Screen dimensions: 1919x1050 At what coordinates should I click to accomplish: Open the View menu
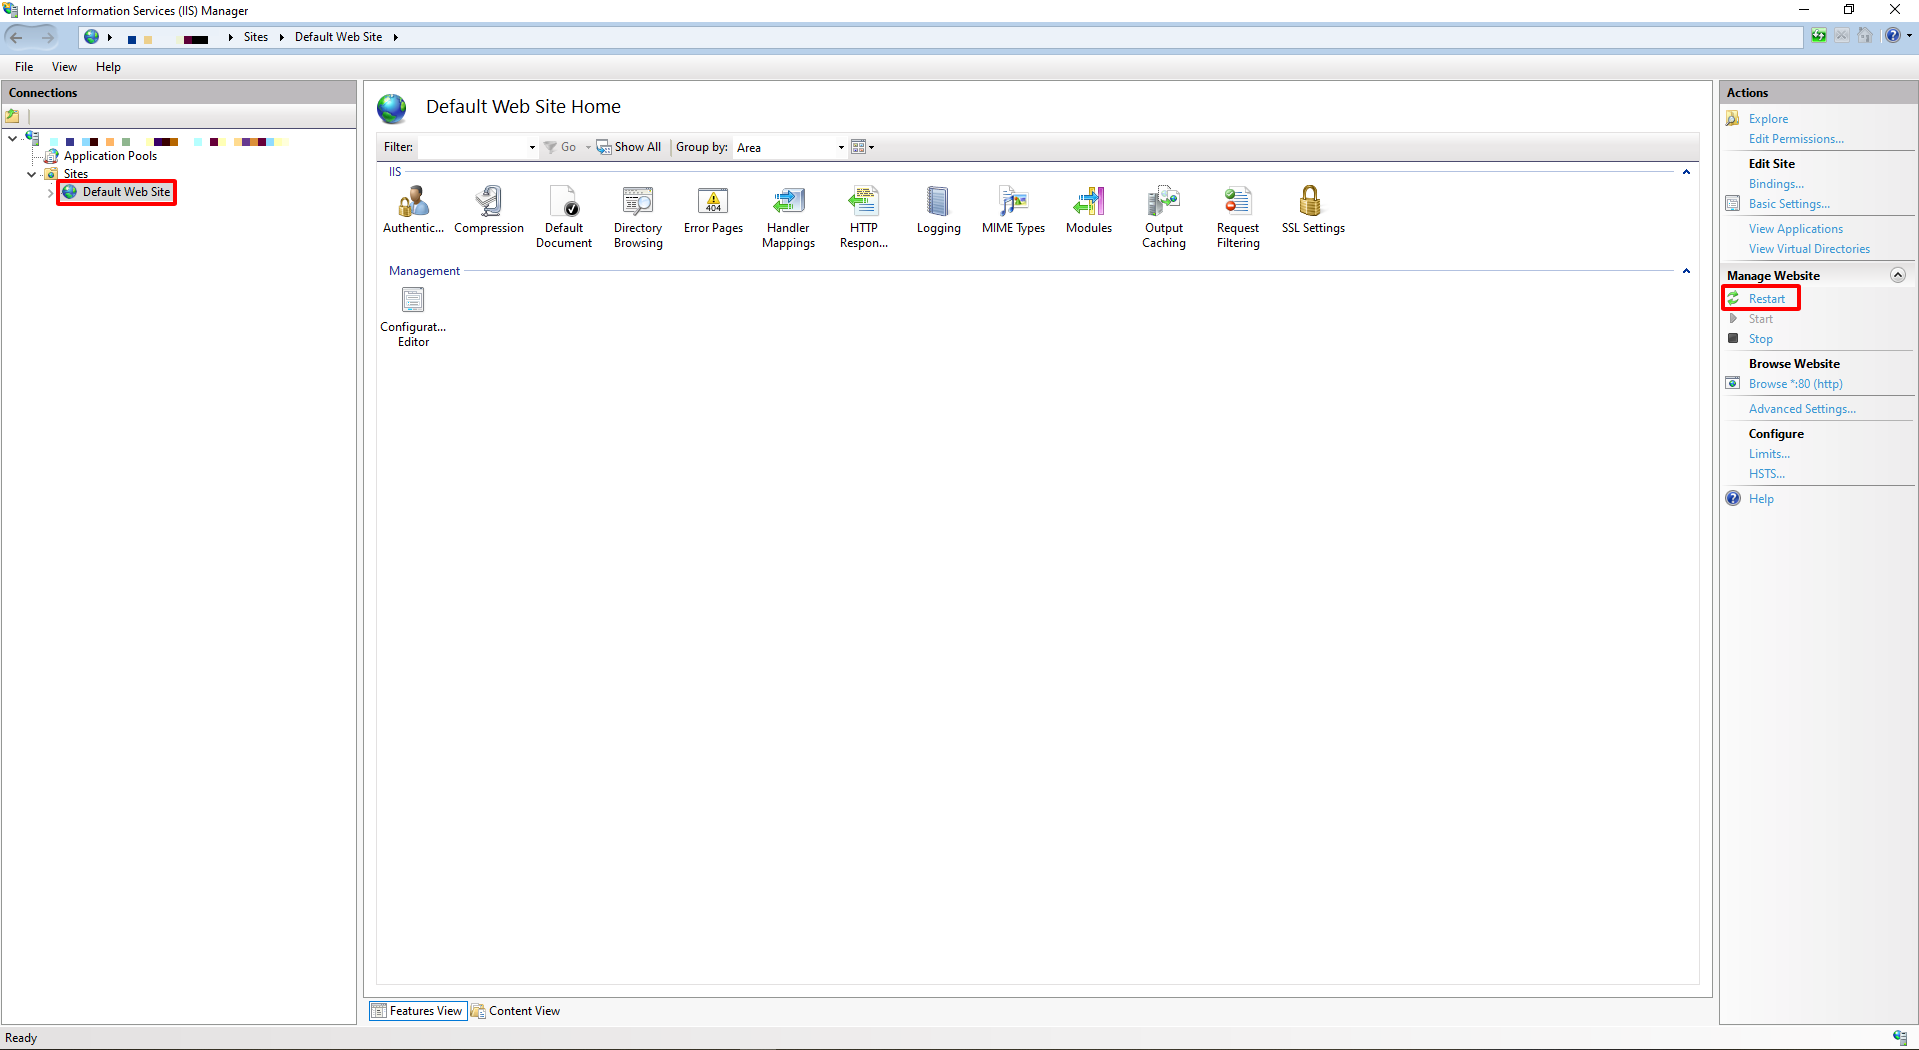coord(64,67)
